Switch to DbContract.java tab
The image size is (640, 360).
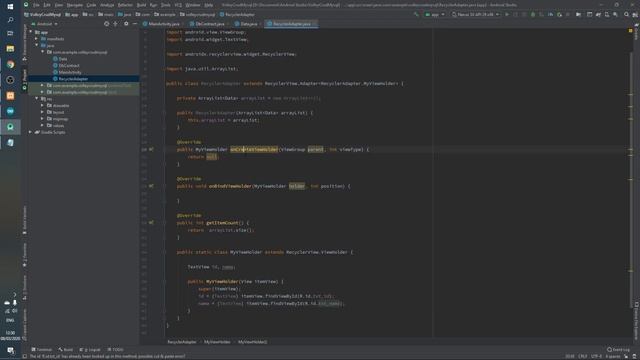(x=208, y=24)
